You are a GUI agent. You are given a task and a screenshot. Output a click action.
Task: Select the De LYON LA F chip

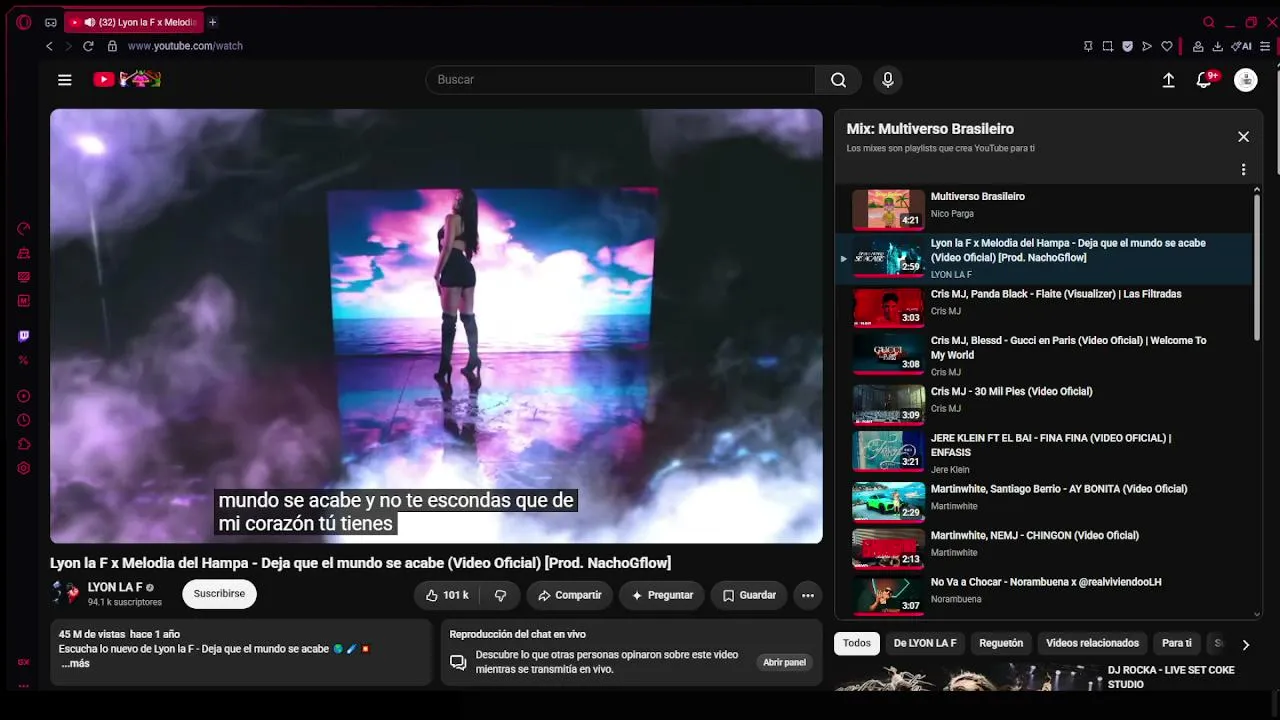click(x=925, y=643)
